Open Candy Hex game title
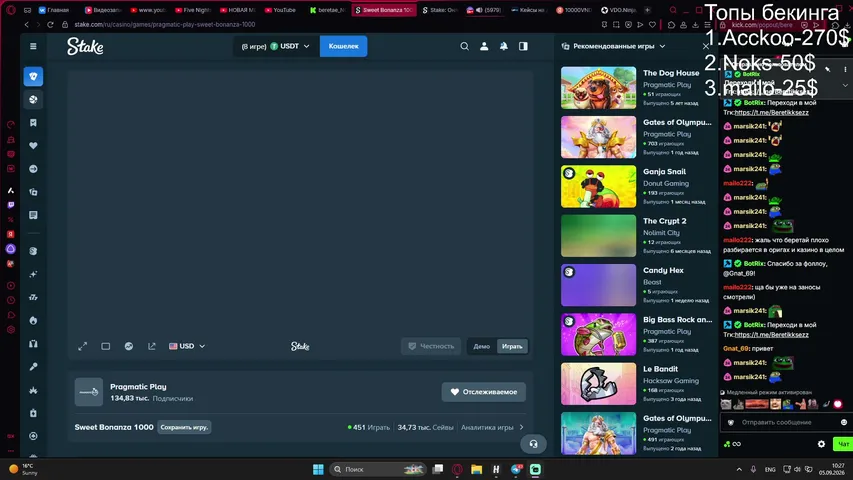This screenshot has width=853, height=480. (663, 270)
